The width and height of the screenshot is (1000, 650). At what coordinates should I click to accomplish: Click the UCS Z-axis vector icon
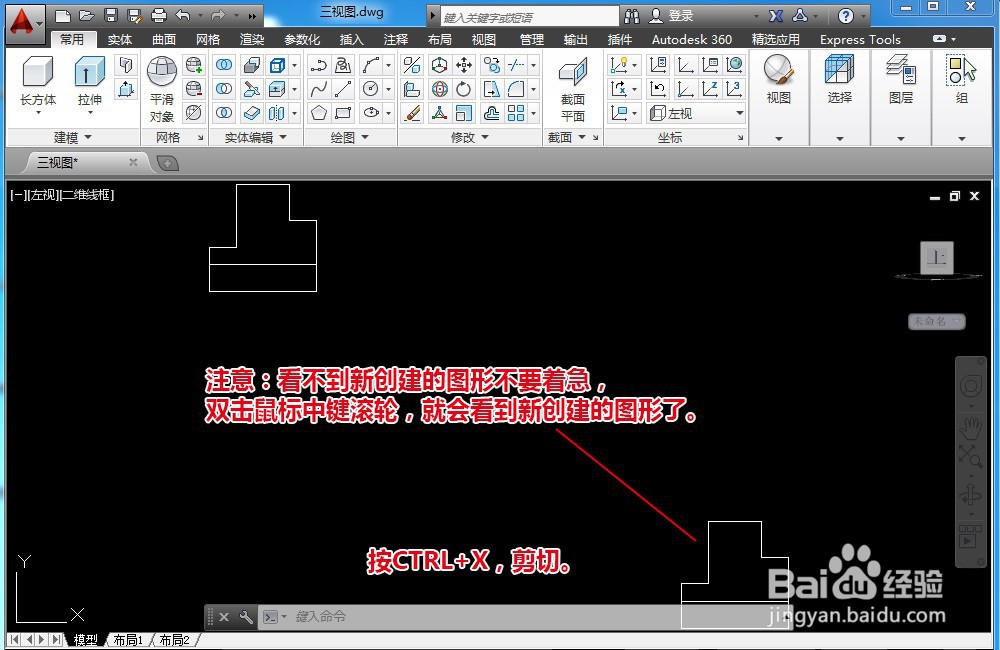coord(710,89)
